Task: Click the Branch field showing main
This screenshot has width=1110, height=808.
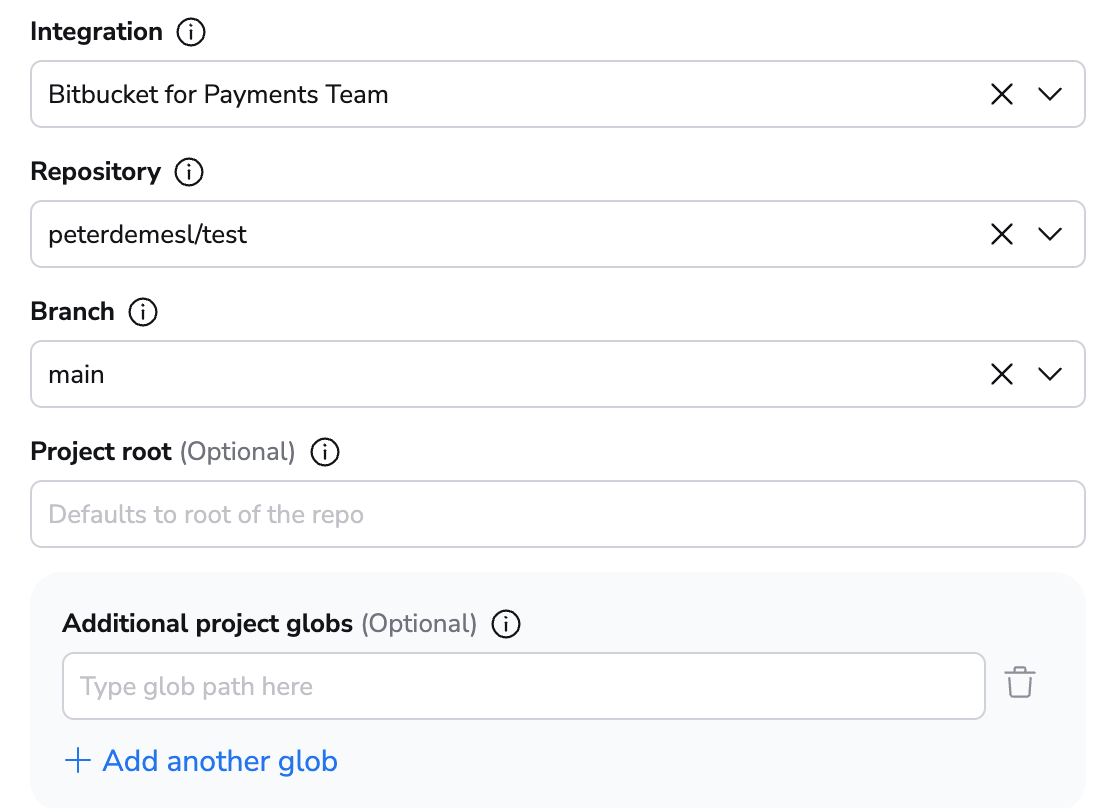Action: pyautogui.click(x=500, y=373)
